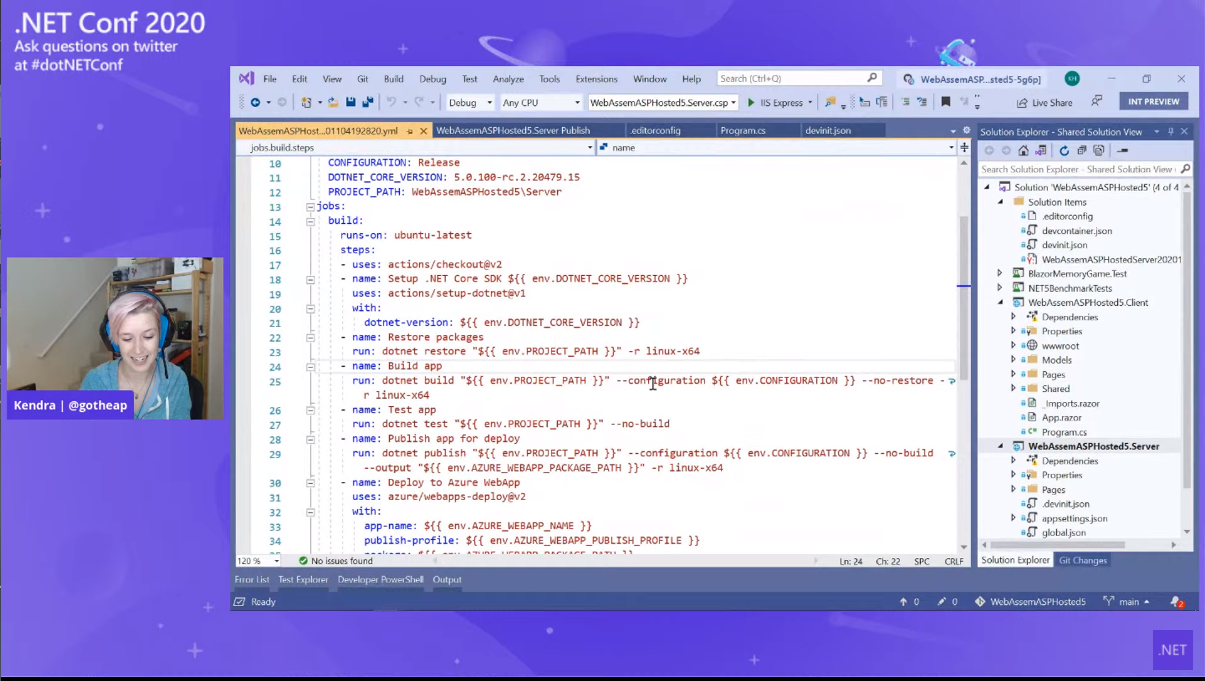
Task: Click the bookmark toolbar icon
Action: point(945,102)
